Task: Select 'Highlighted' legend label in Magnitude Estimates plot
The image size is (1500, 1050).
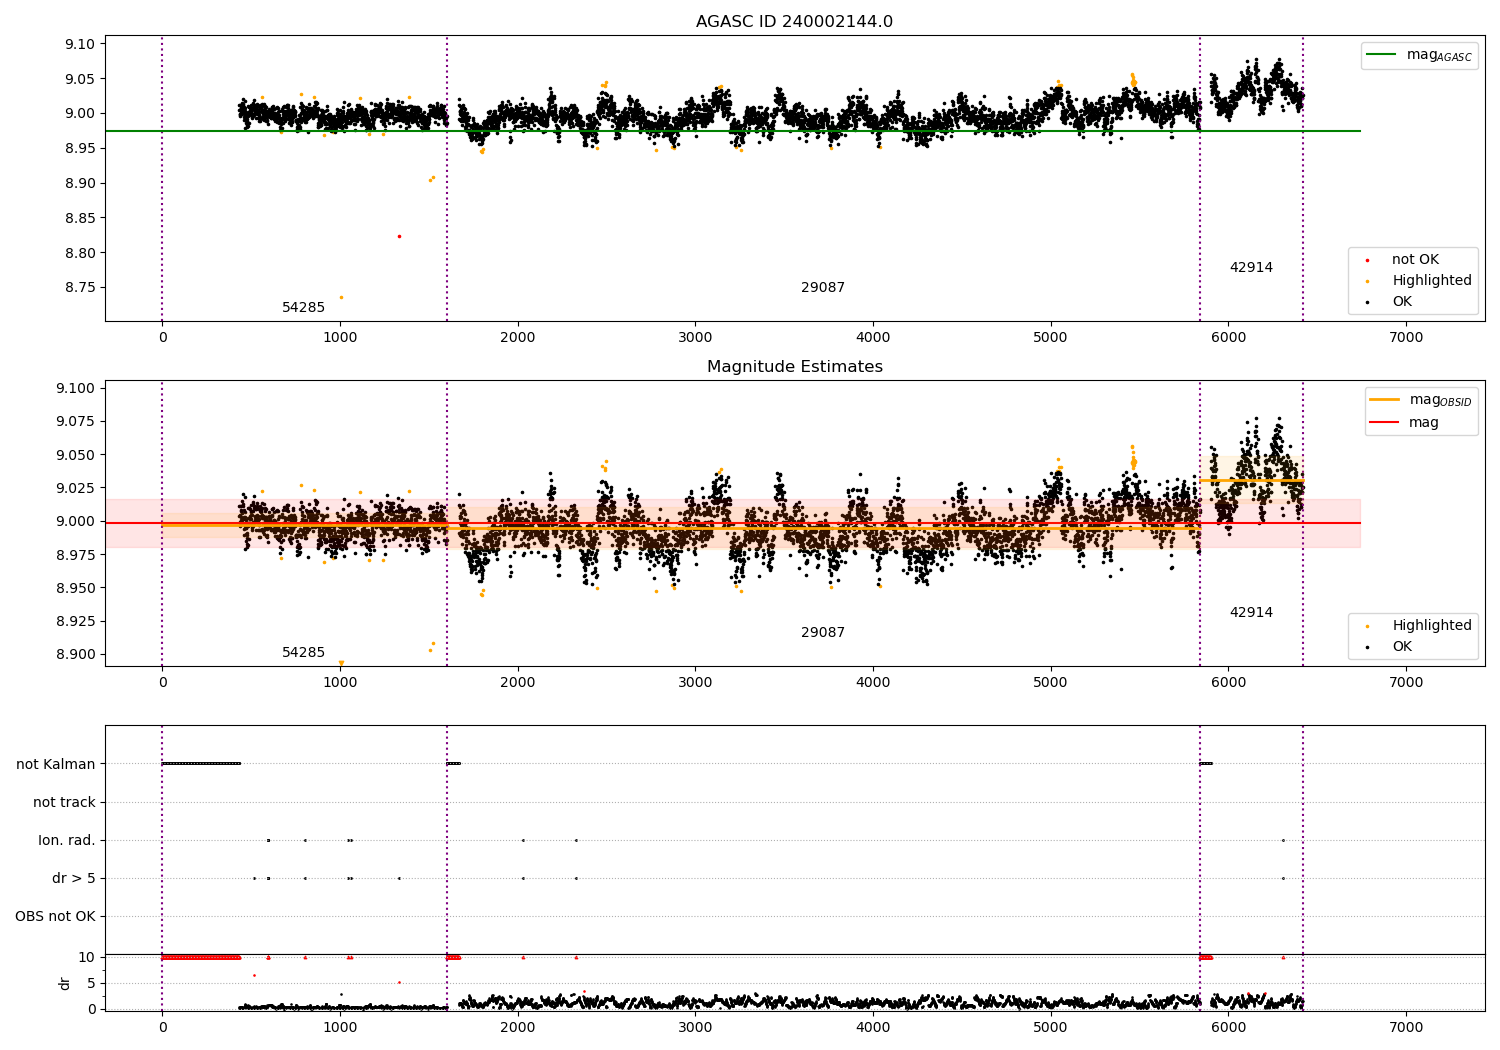Action: pyautogui.click(x=1431, y=626)
